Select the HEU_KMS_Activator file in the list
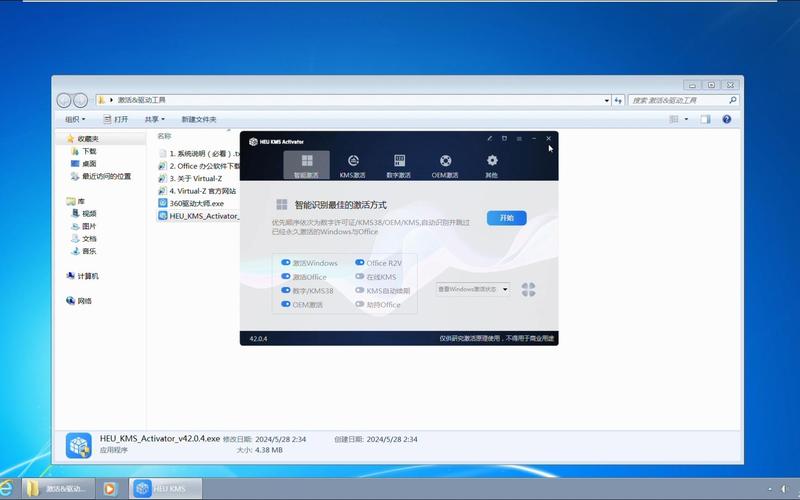 pos(199,216)
